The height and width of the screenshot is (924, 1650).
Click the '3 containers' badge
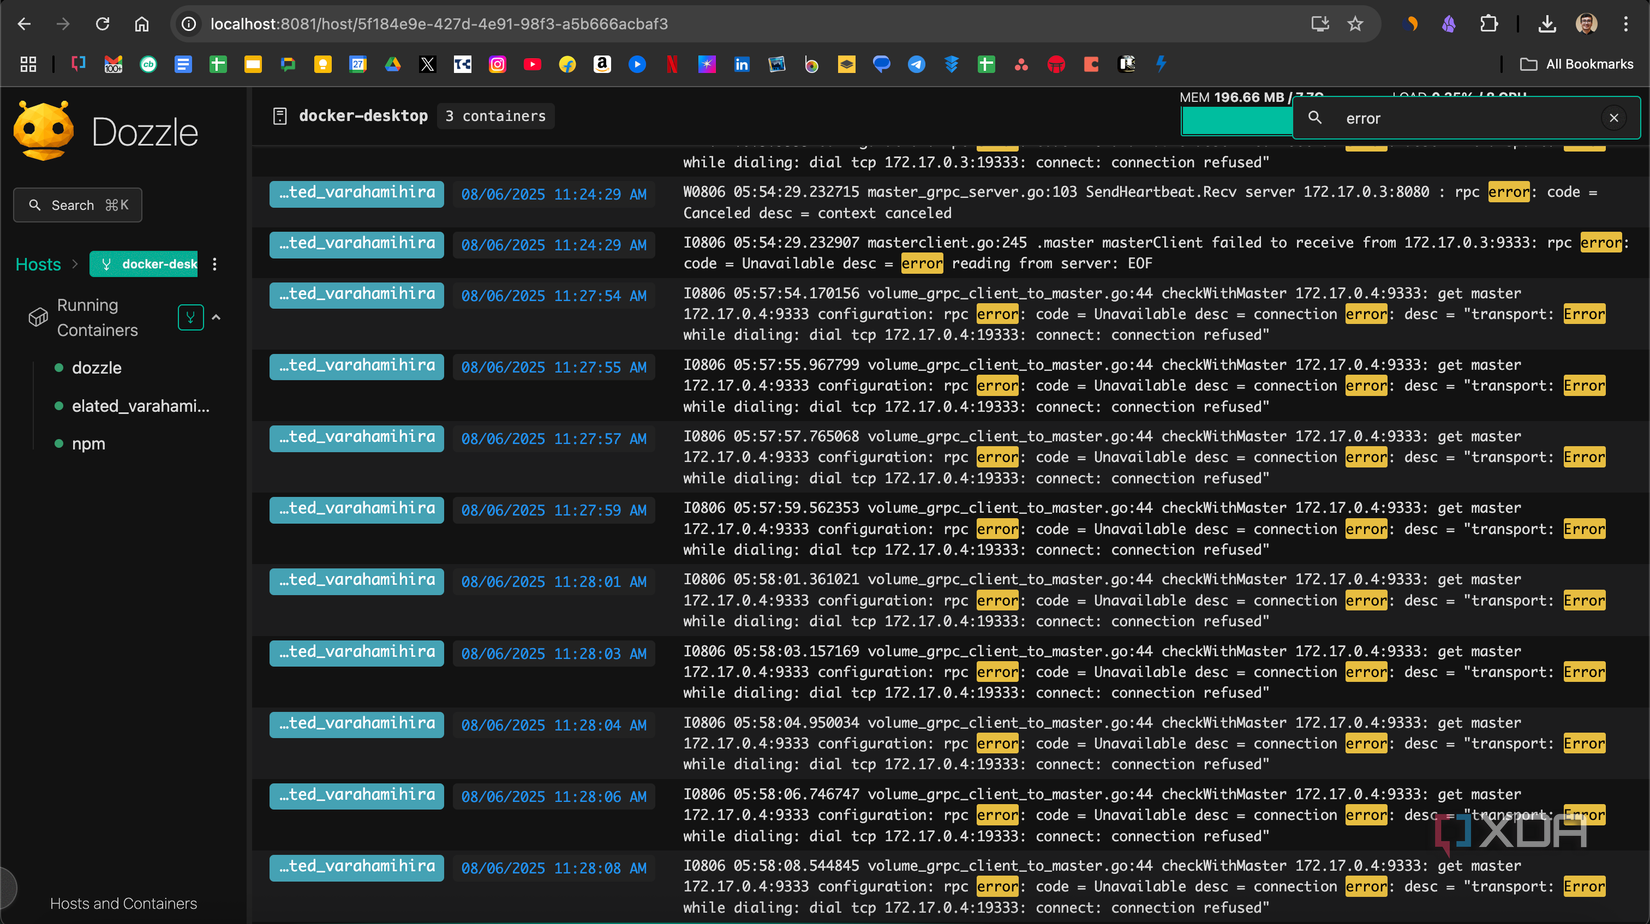coord(496,116)
